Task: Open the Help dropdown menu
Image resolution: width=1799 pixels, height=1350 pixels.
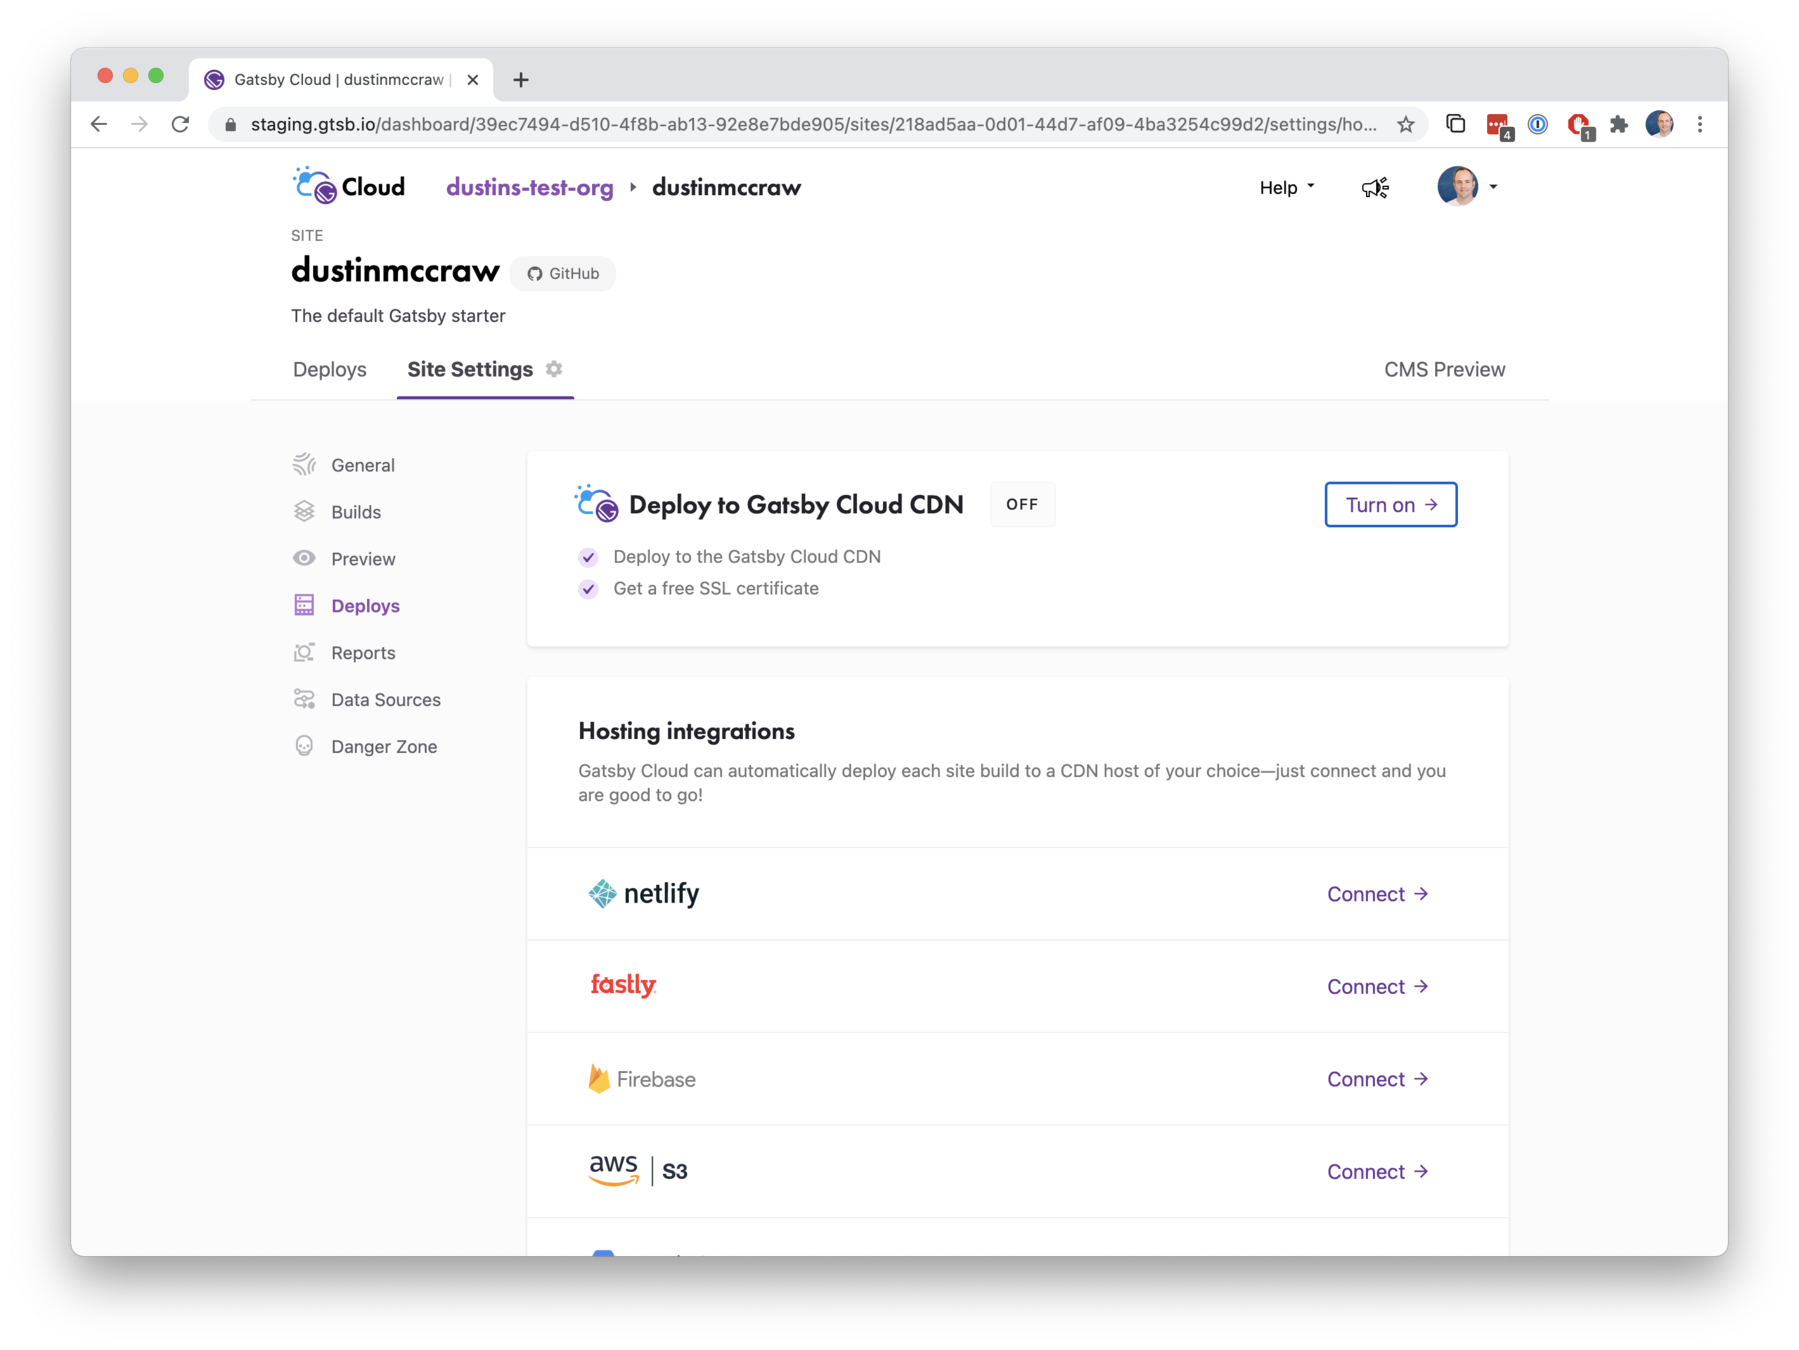Action: coord(1287,187)
